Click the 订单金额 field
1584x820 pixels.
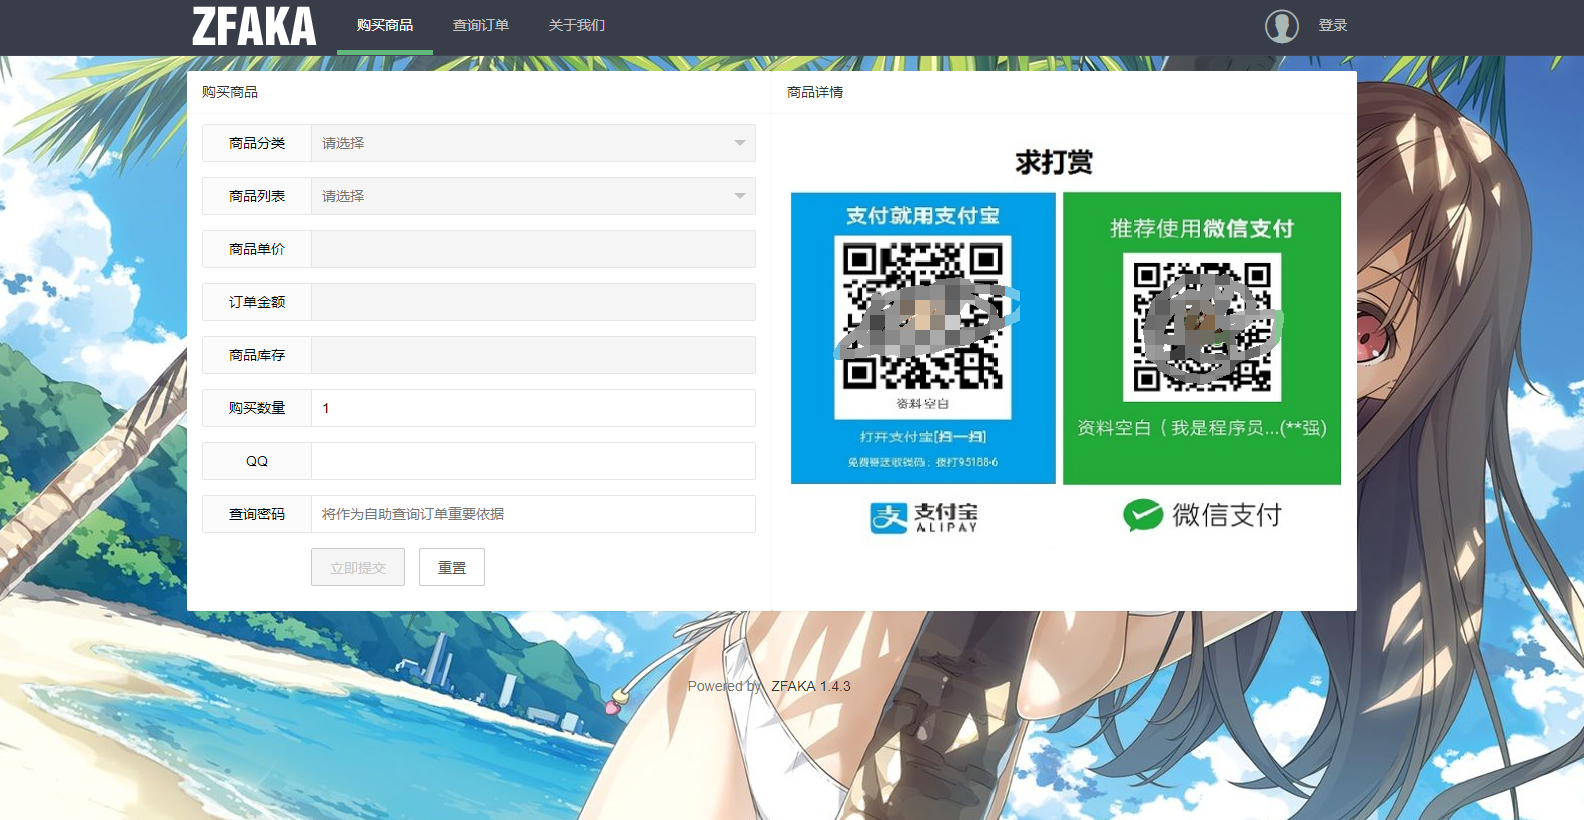click(533, 302)
